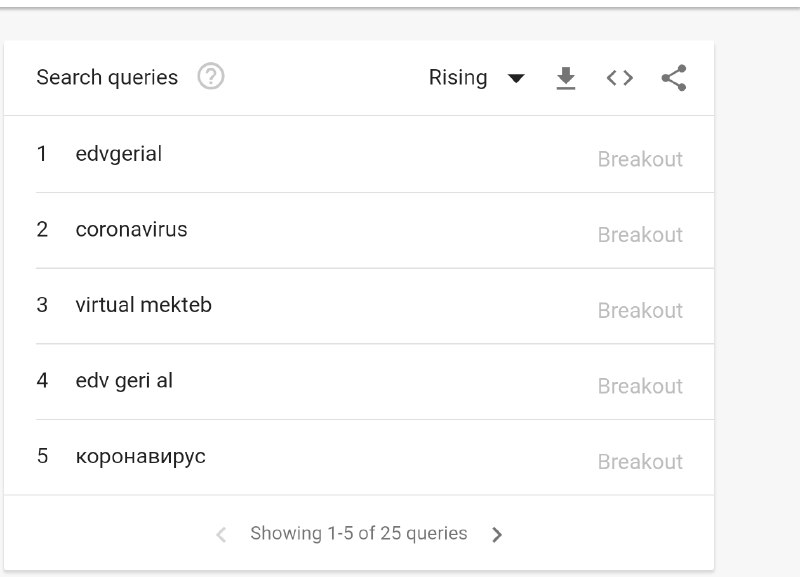This screenshot has width=800, height=577.
Task: Click Breakout label for coronavirus
Action: click(640, 235)
